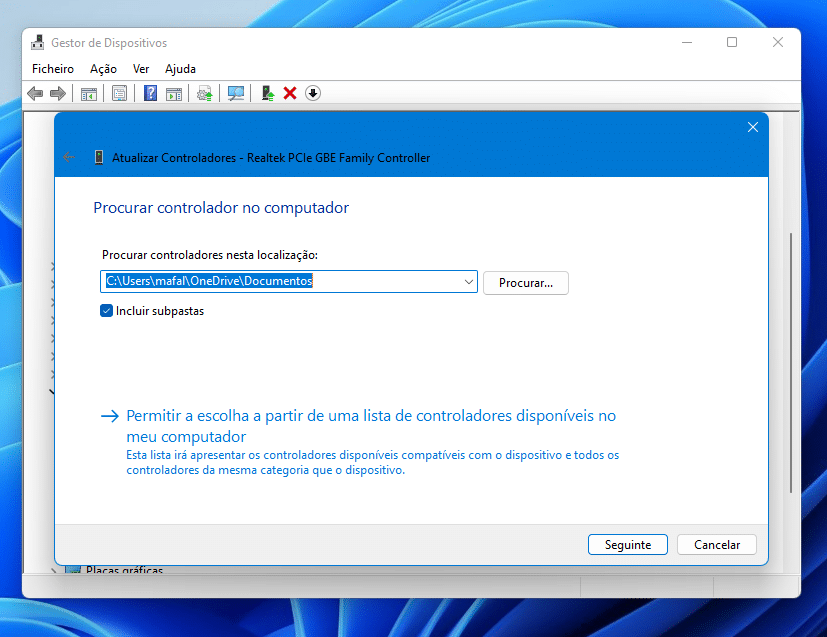Click the Gestor de Dispositivos title bar icon
This screenshot has height=637, width=827.
pos(37,43)
